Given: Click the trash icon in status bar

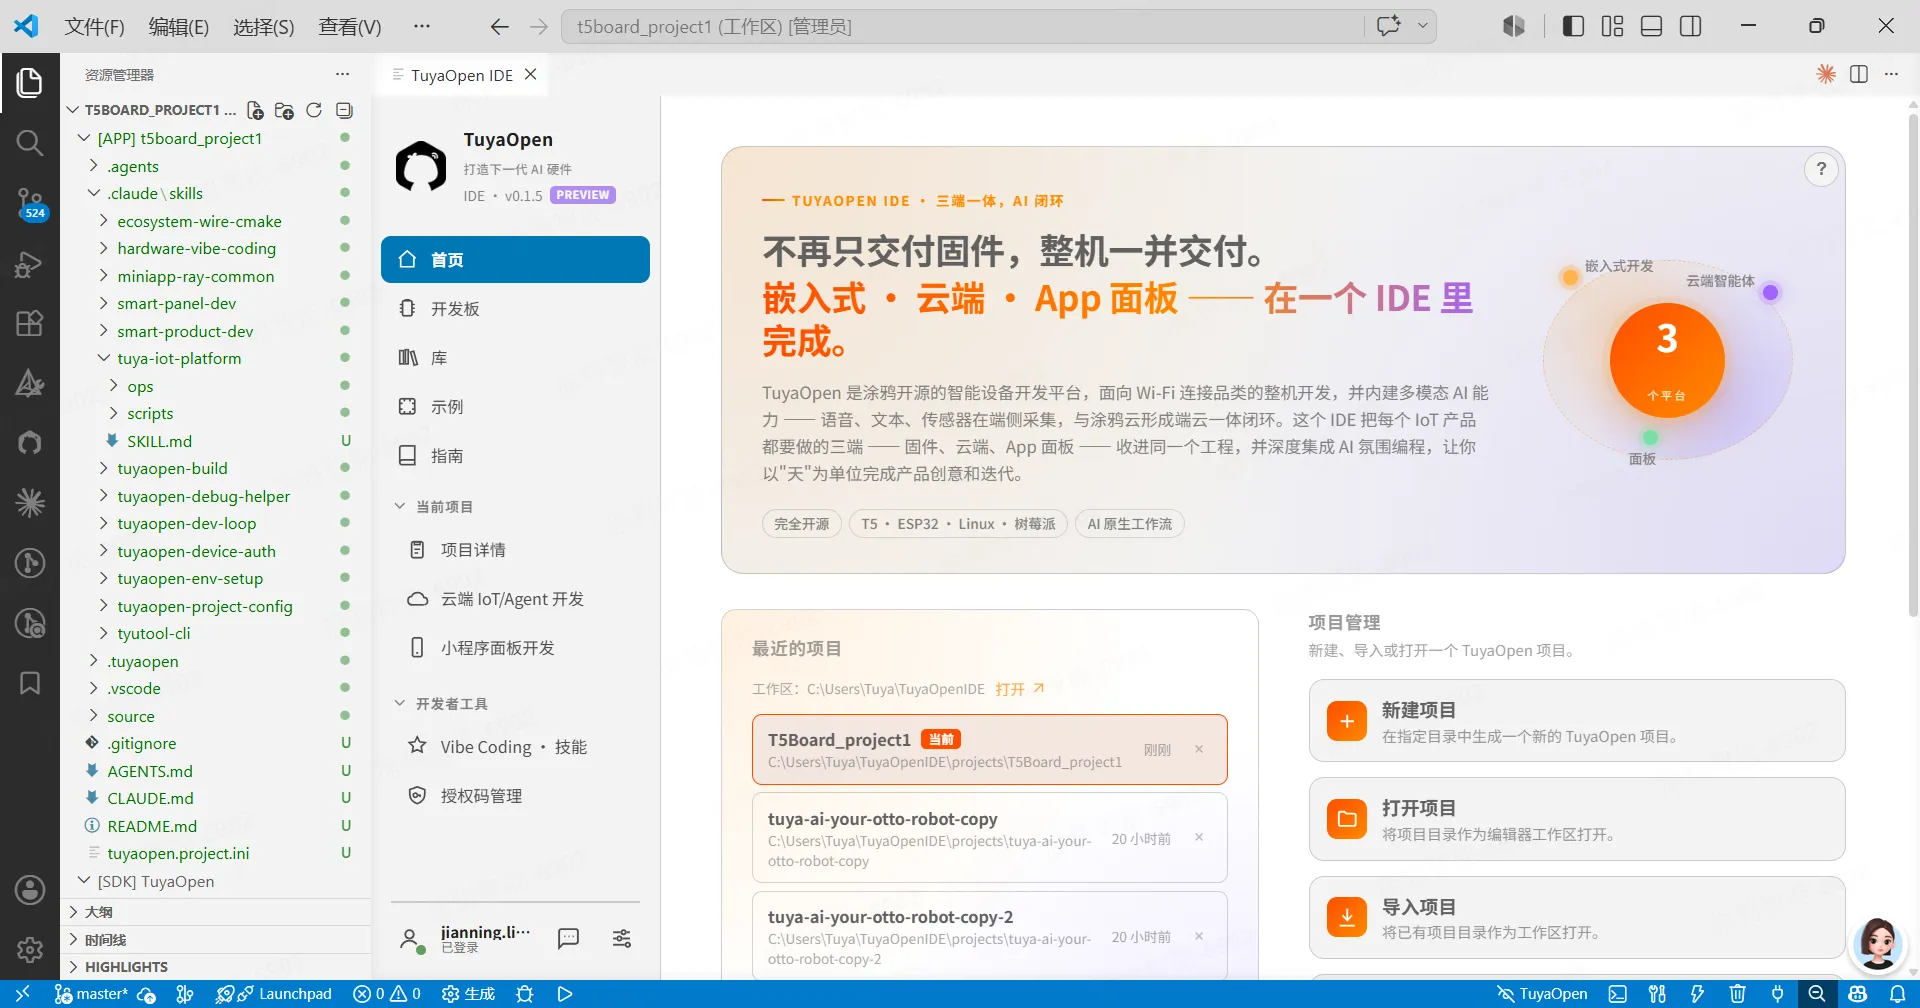Looking at the screenshot, I should click(x=1738, y=994).
